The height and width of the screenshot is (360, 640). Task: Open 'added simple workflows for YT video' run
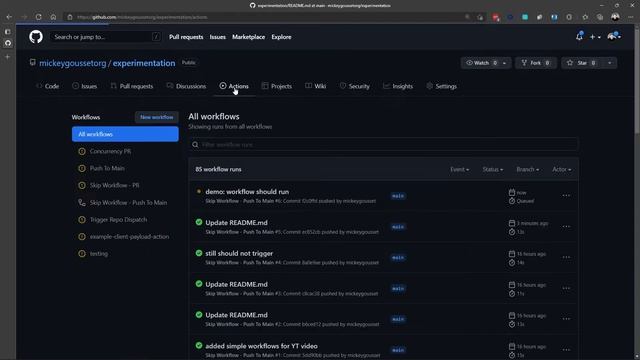pos(261,346)
